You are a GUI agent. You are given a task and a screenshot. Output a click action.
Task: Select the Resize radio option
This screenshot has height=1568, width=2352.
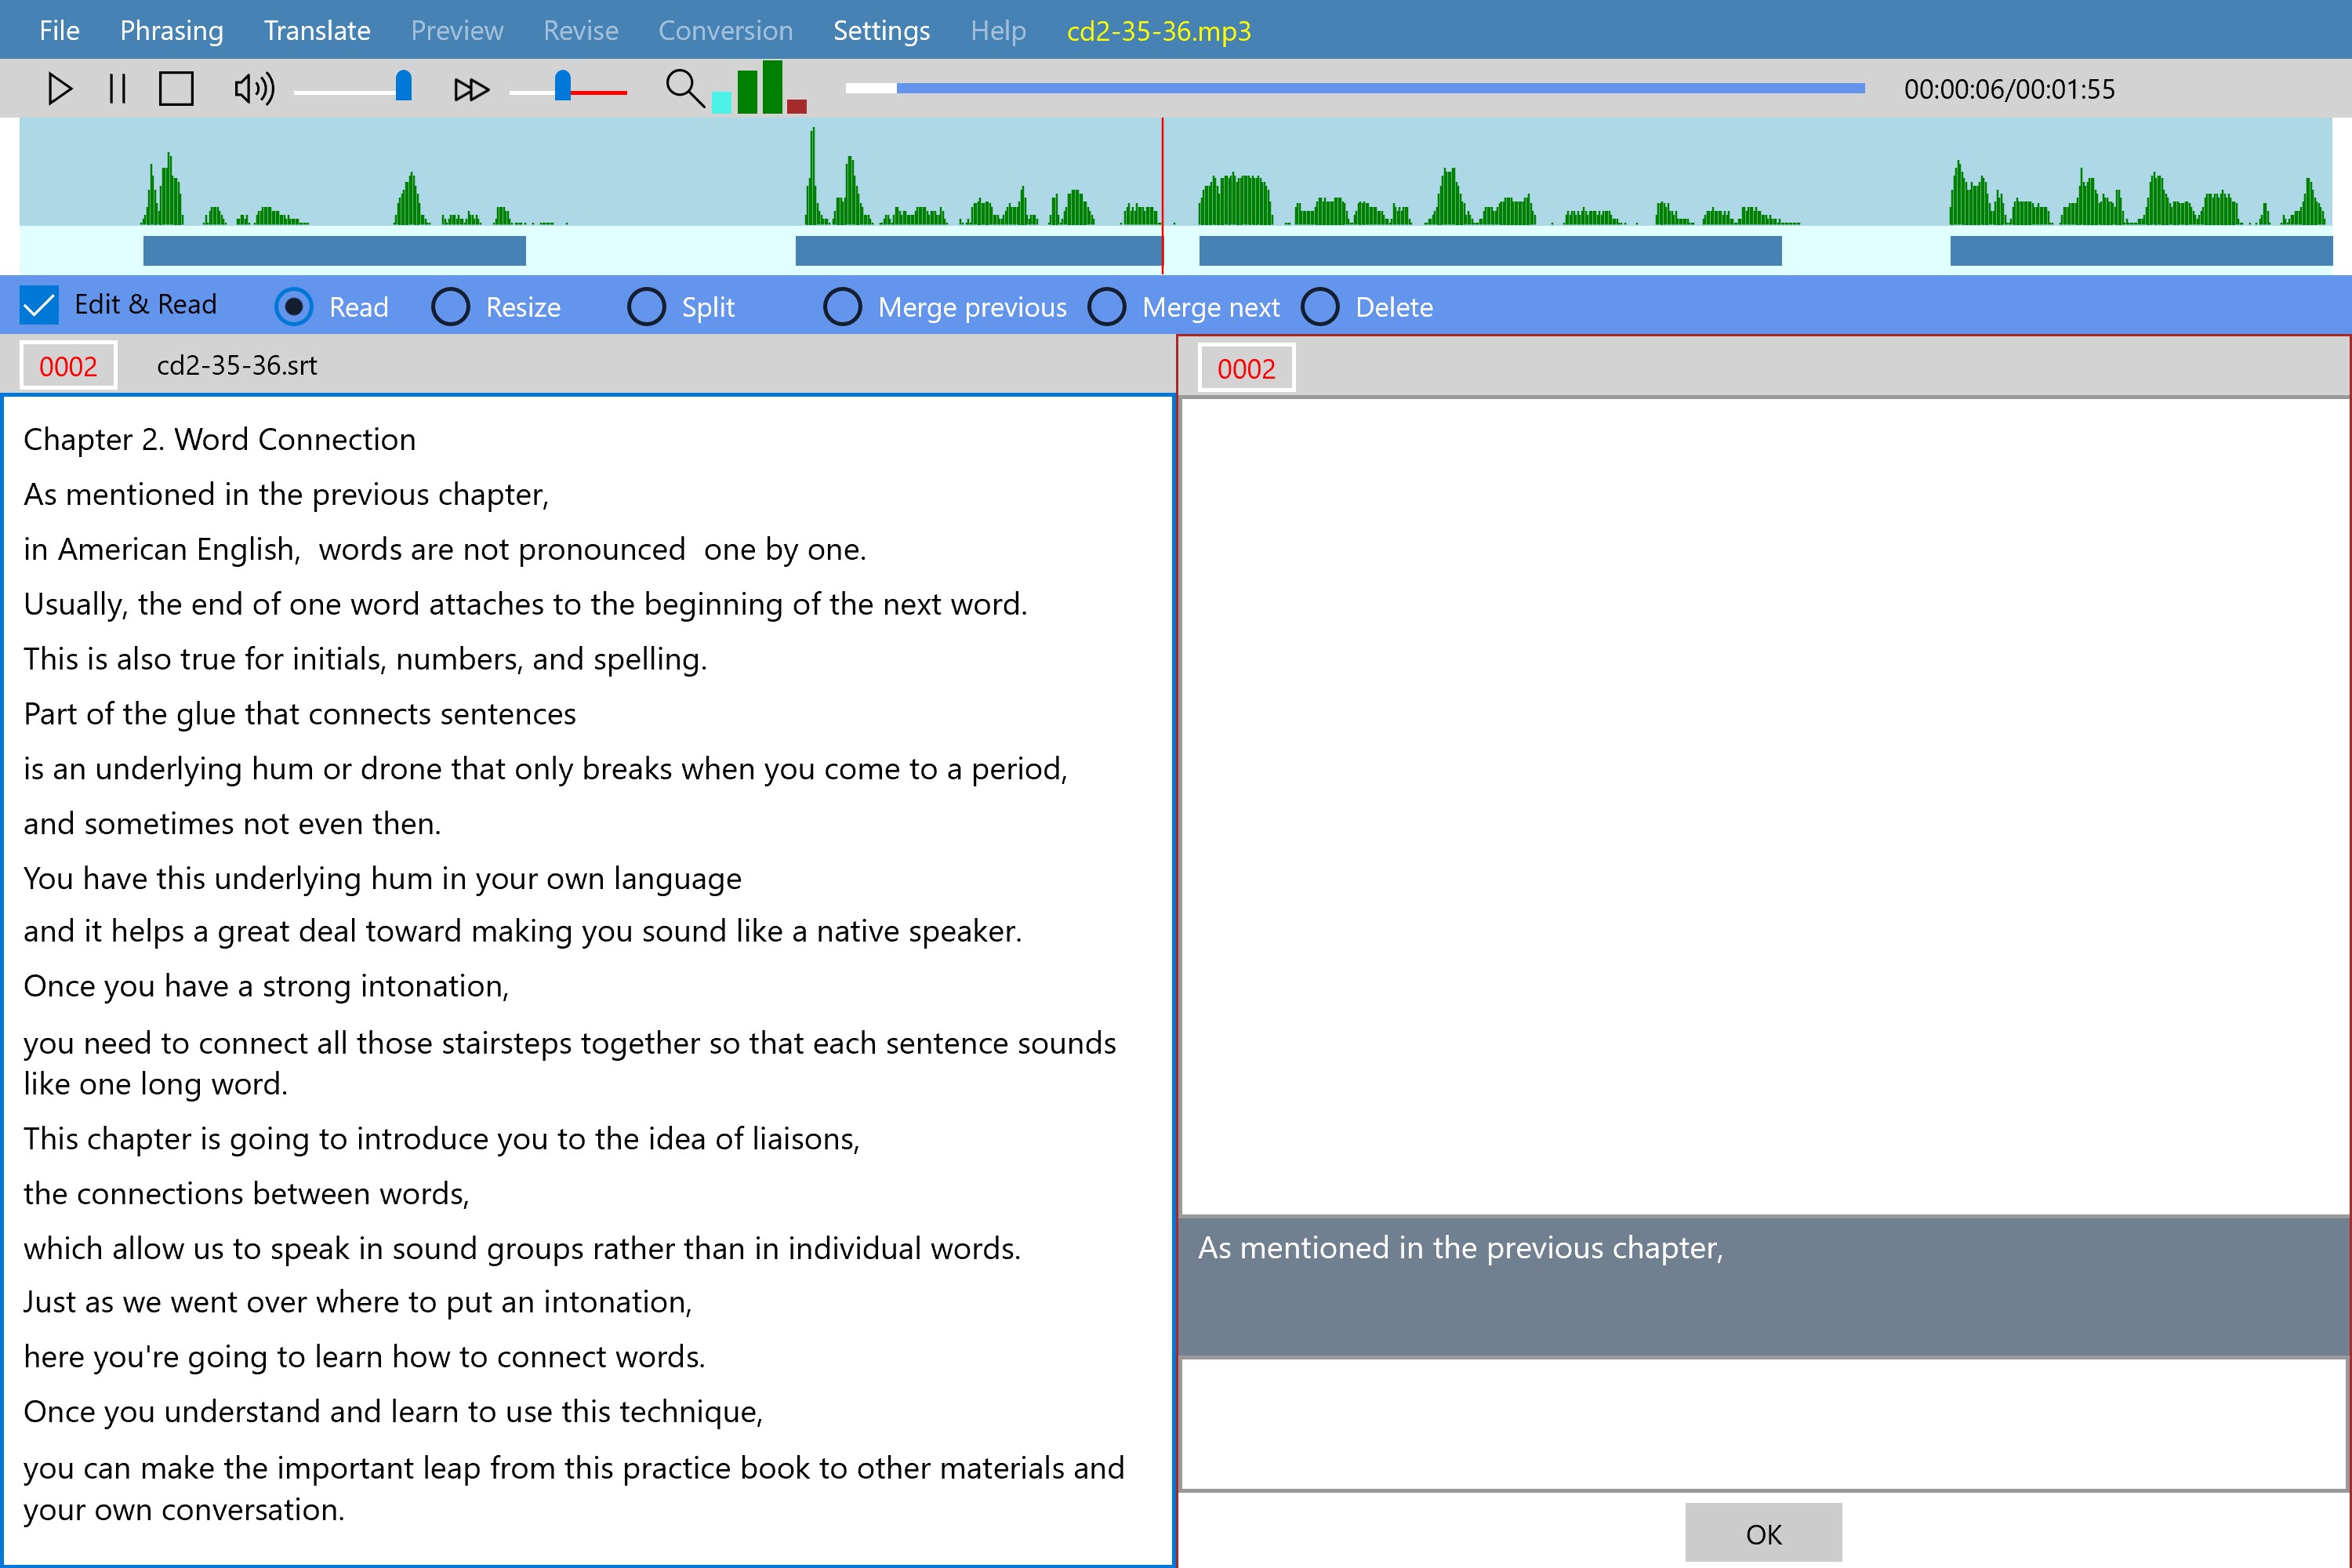pyautogui.click(x=450, y=307)
